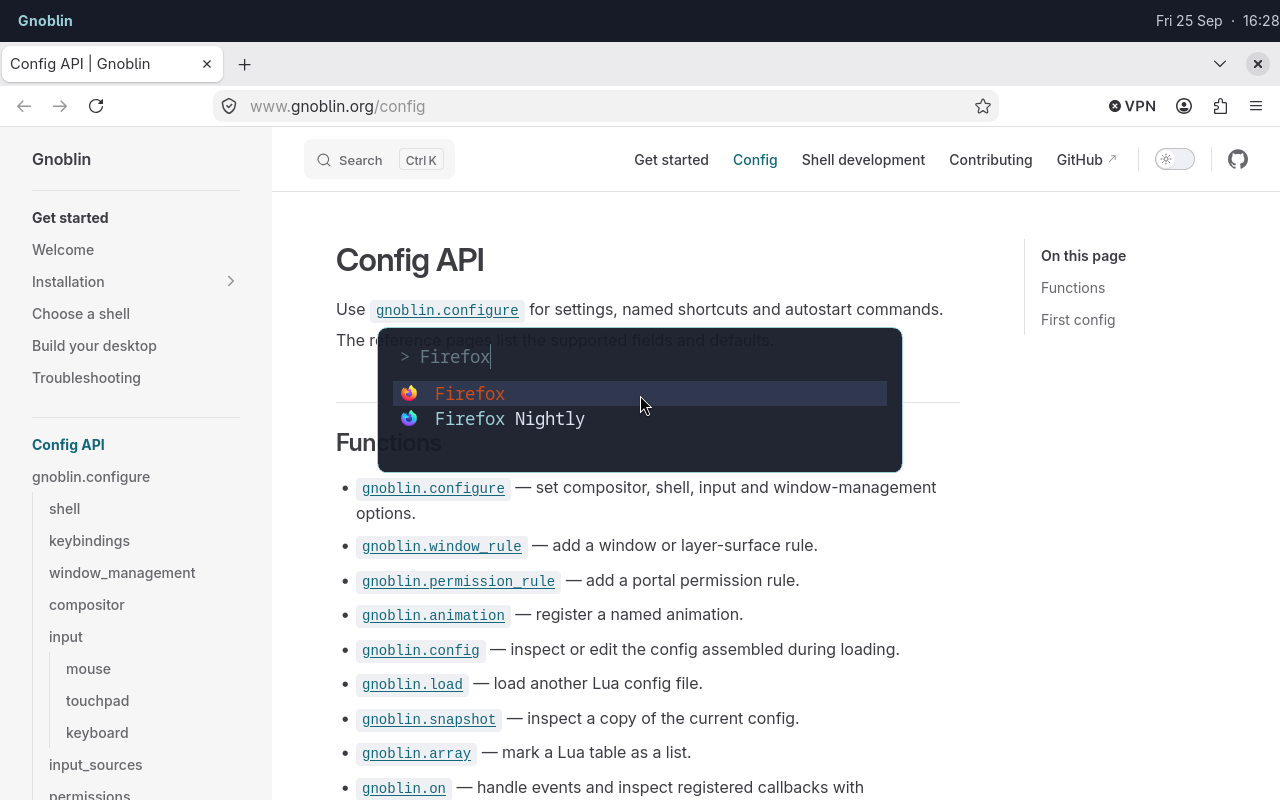Image resolution: width=1280 pixels, height=800 pixels.
Task: Open the Troubleshooting sidebar link
Action: (86, 378)
